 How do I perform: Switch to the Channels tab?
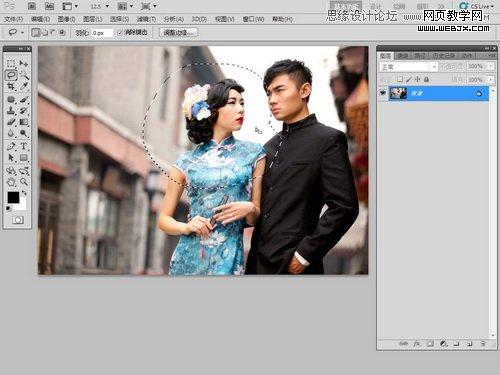click(403, 56)
